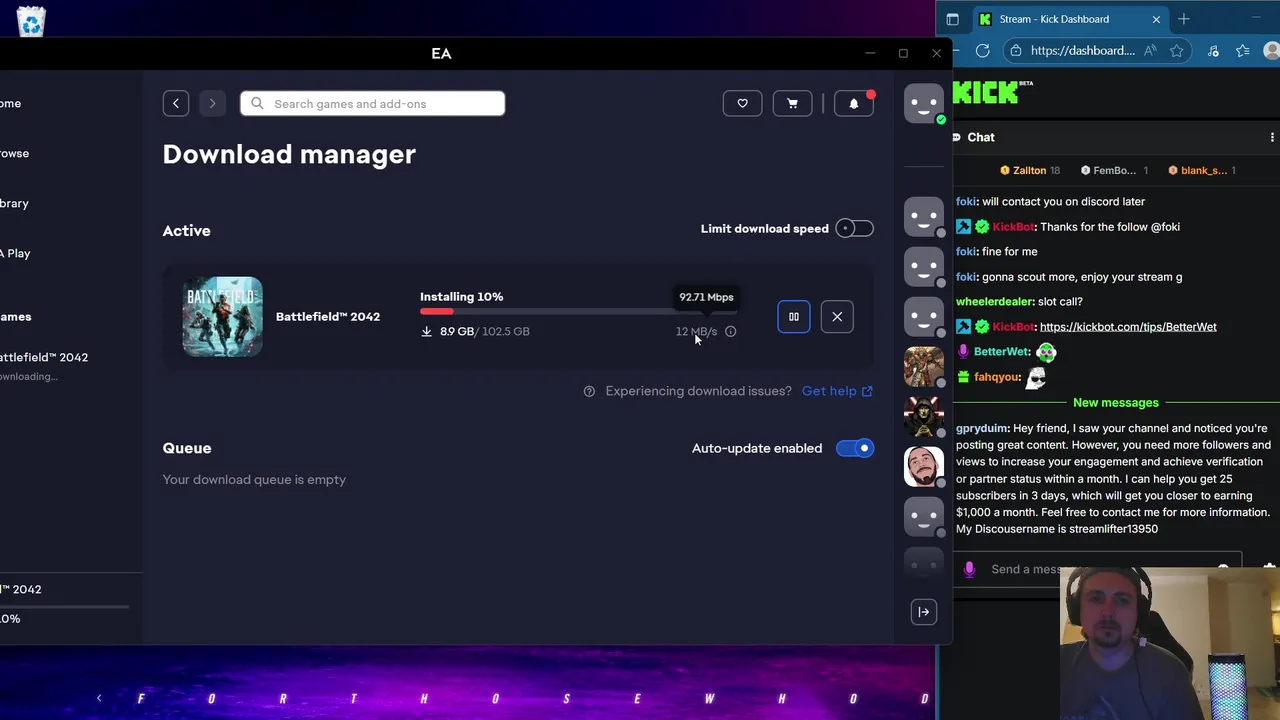Click top chatter FemBo...
The height and width of the screenshot is (720, 1280).
pyautogui.click(x=1114, y=170)
